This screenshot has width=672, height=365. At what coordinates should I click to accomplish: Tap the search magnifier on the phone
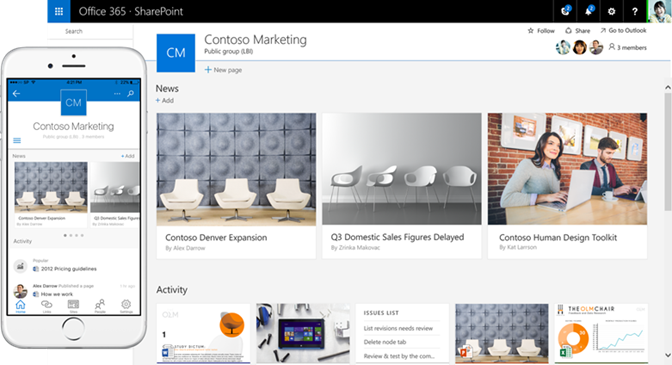[131, 93]
